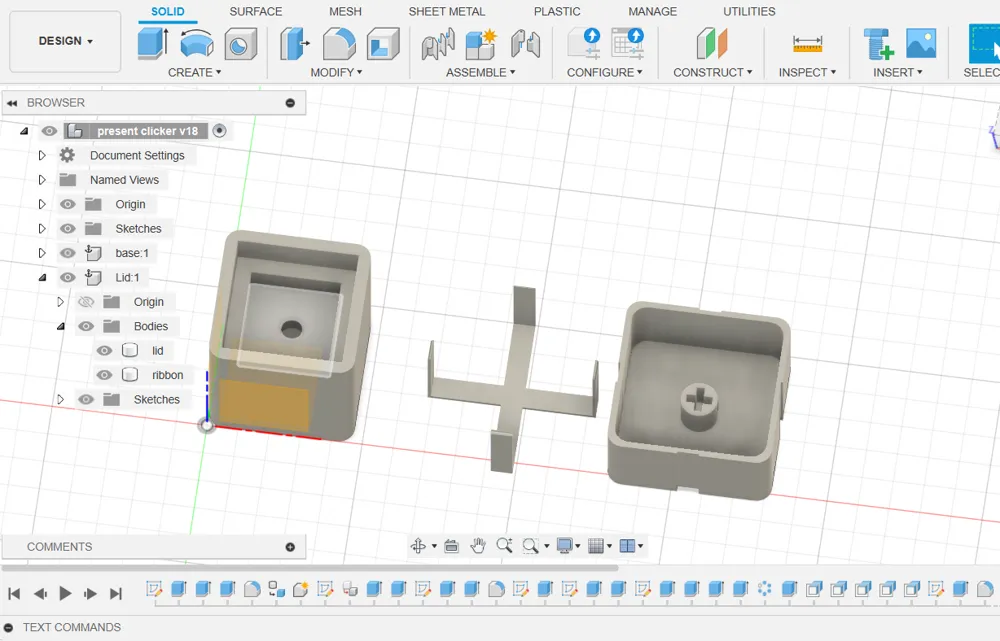This screenshot has height=641, width=1000.
Task: Open the INSPECT menu
Action: 807,73
